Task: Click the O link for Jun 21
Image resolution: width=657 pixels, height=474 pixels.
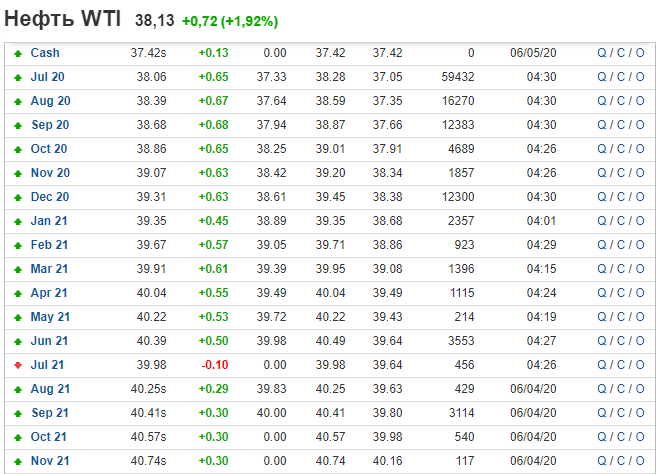Action: (x=640, y=341)
